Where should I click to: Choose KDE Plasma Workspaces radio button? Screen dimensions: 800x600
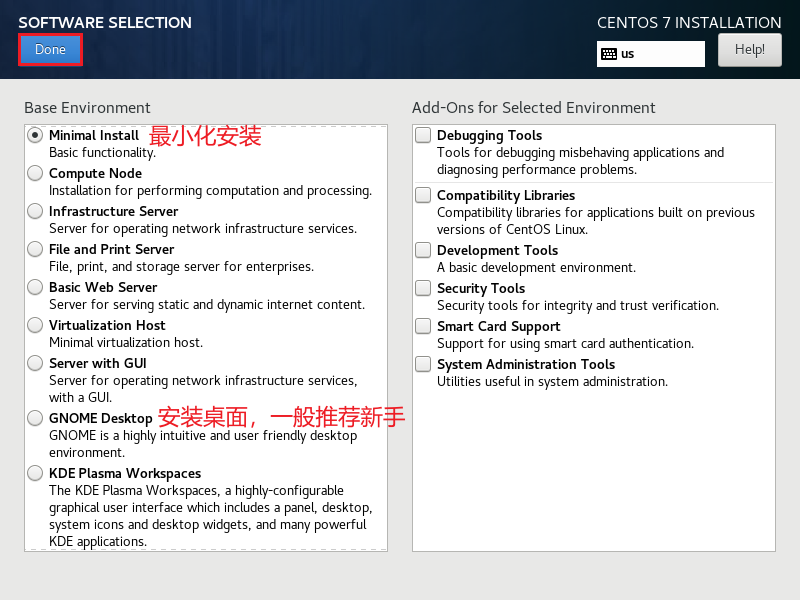[x=35, y=473]
